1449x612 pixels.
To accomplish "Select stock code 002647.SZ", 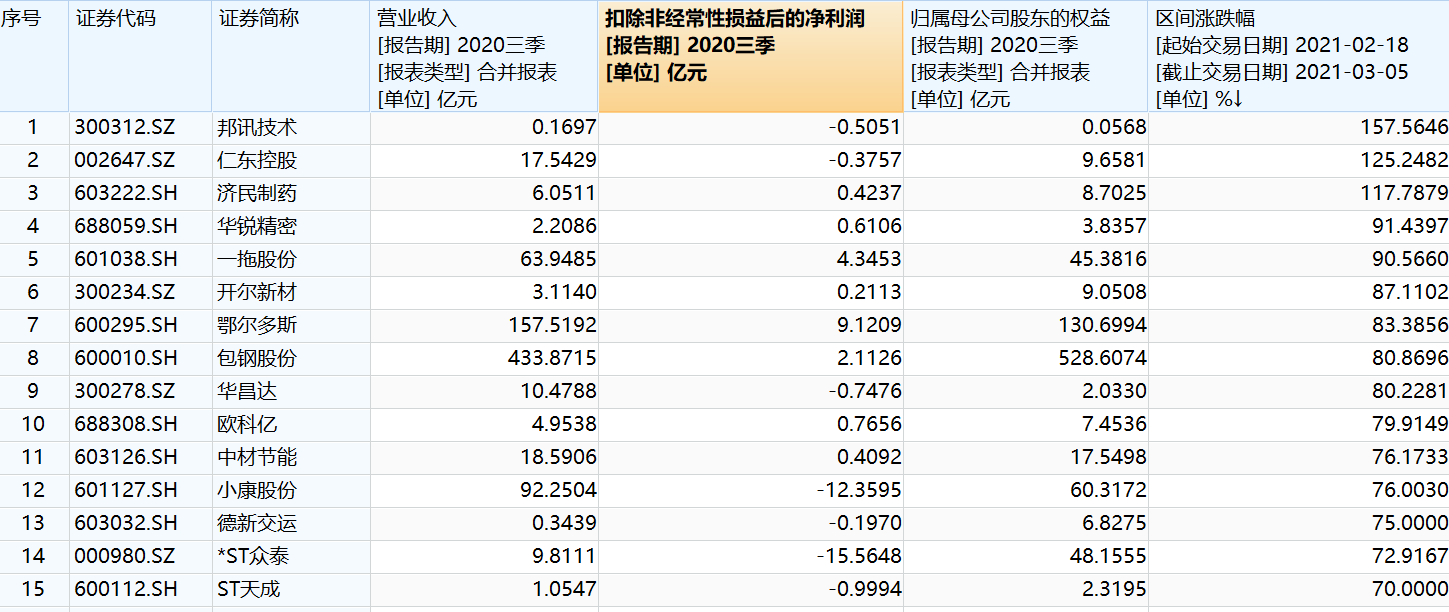I will point(125,161).
